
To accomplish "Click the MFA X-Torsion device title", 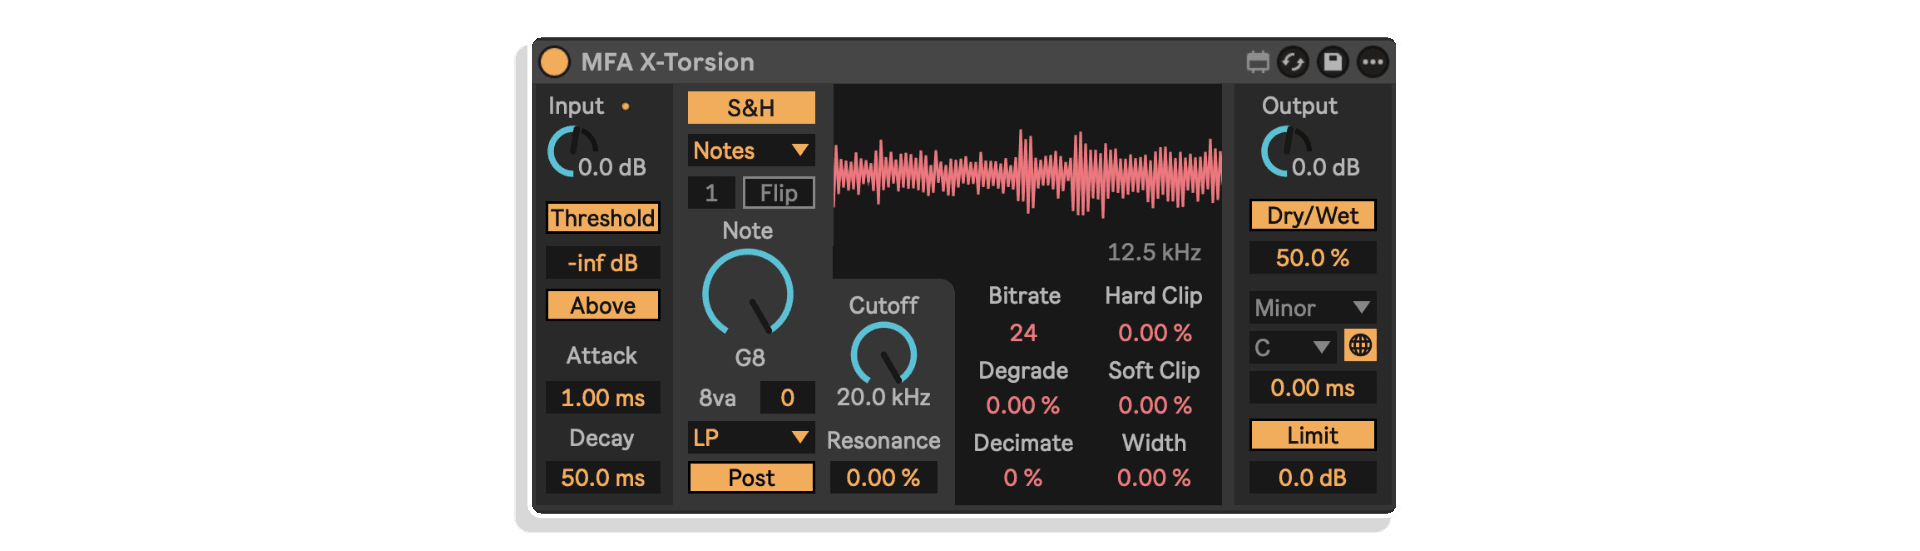I will (668, 62).
